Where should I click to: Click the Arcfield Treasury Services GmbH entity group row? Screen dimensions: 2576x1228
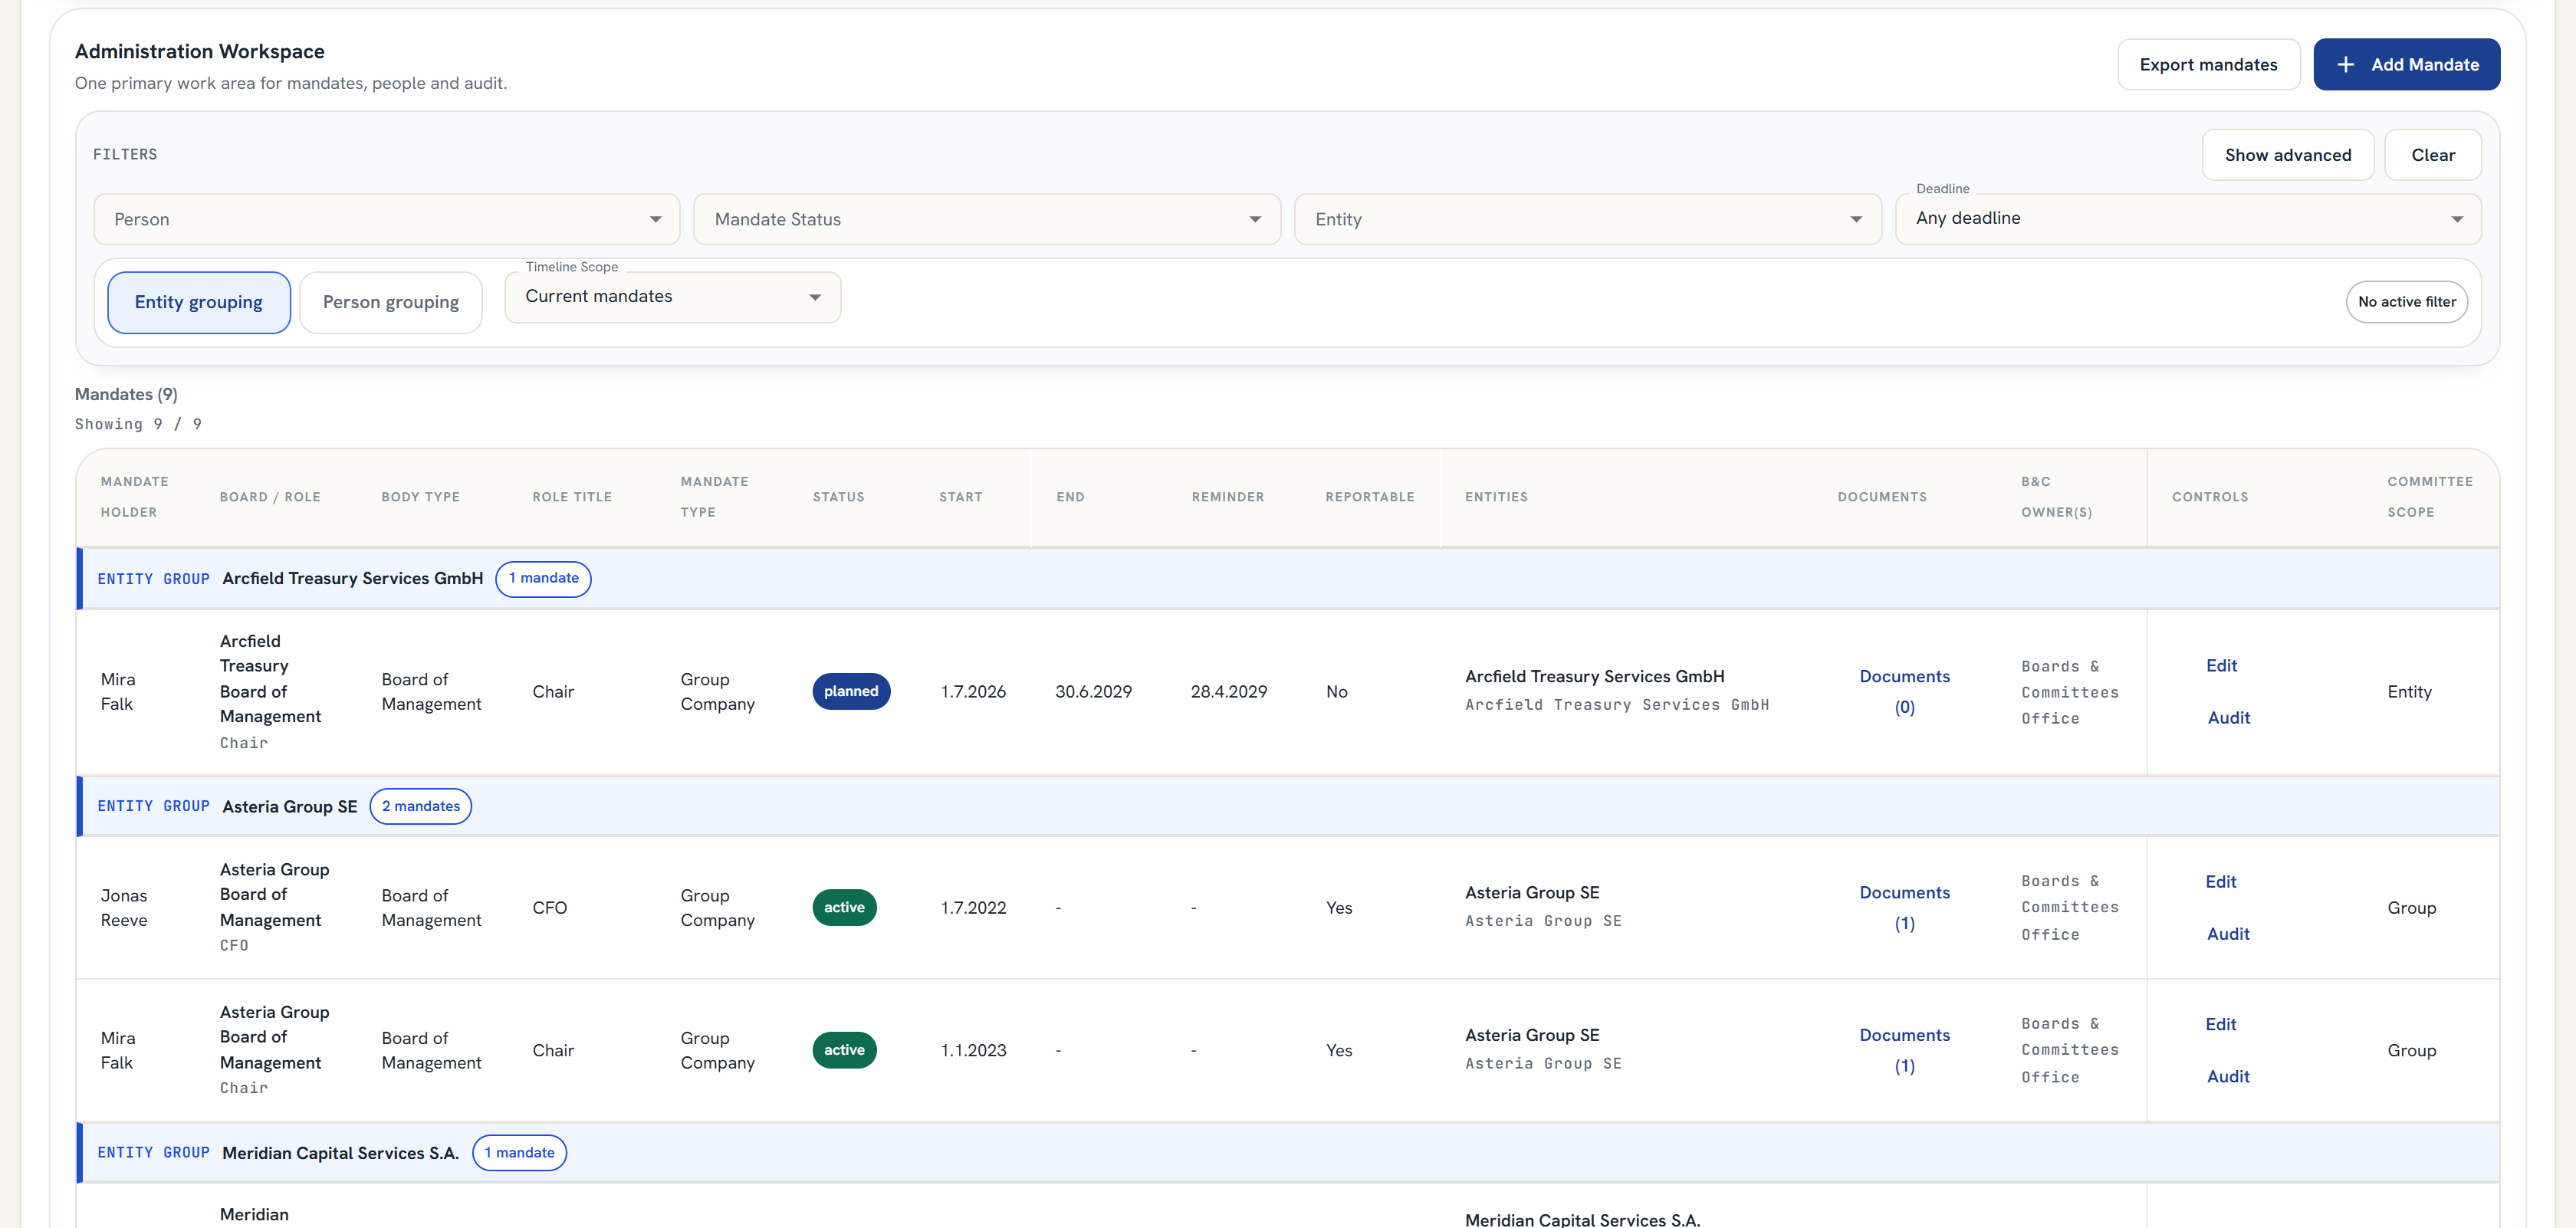(x=1288, y=579)
